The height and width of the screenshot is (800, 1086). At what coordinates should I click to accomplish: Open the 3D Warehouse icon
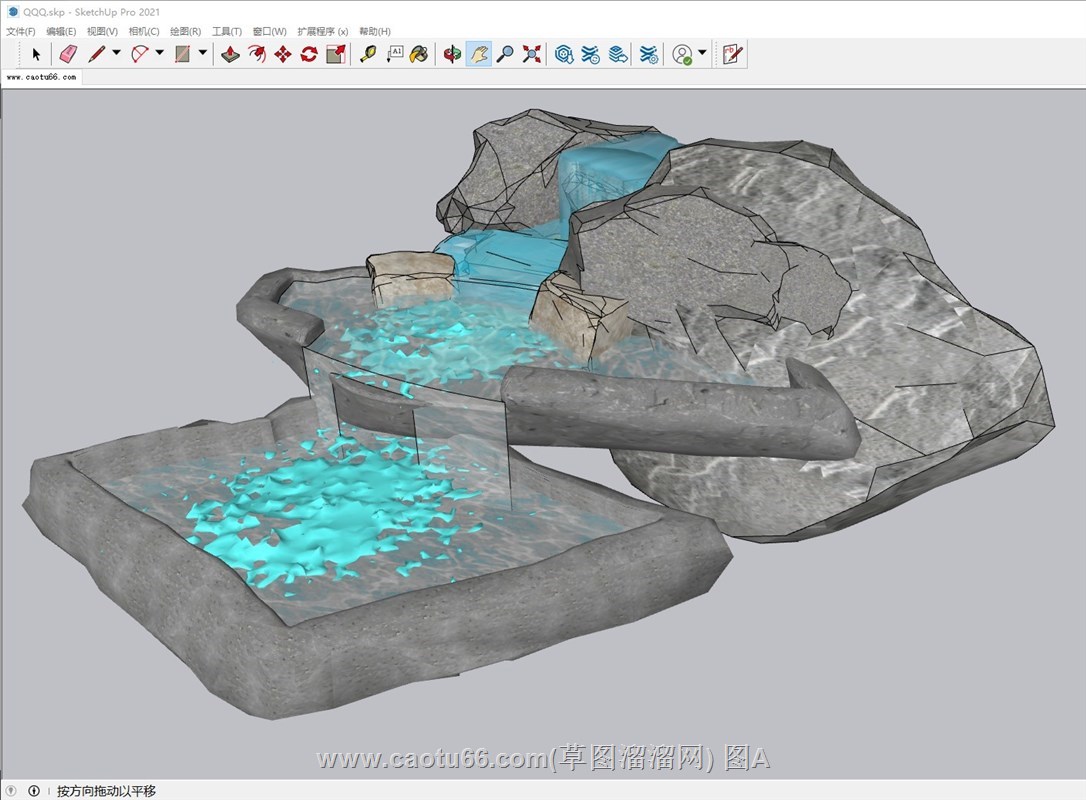pos(564,54)
